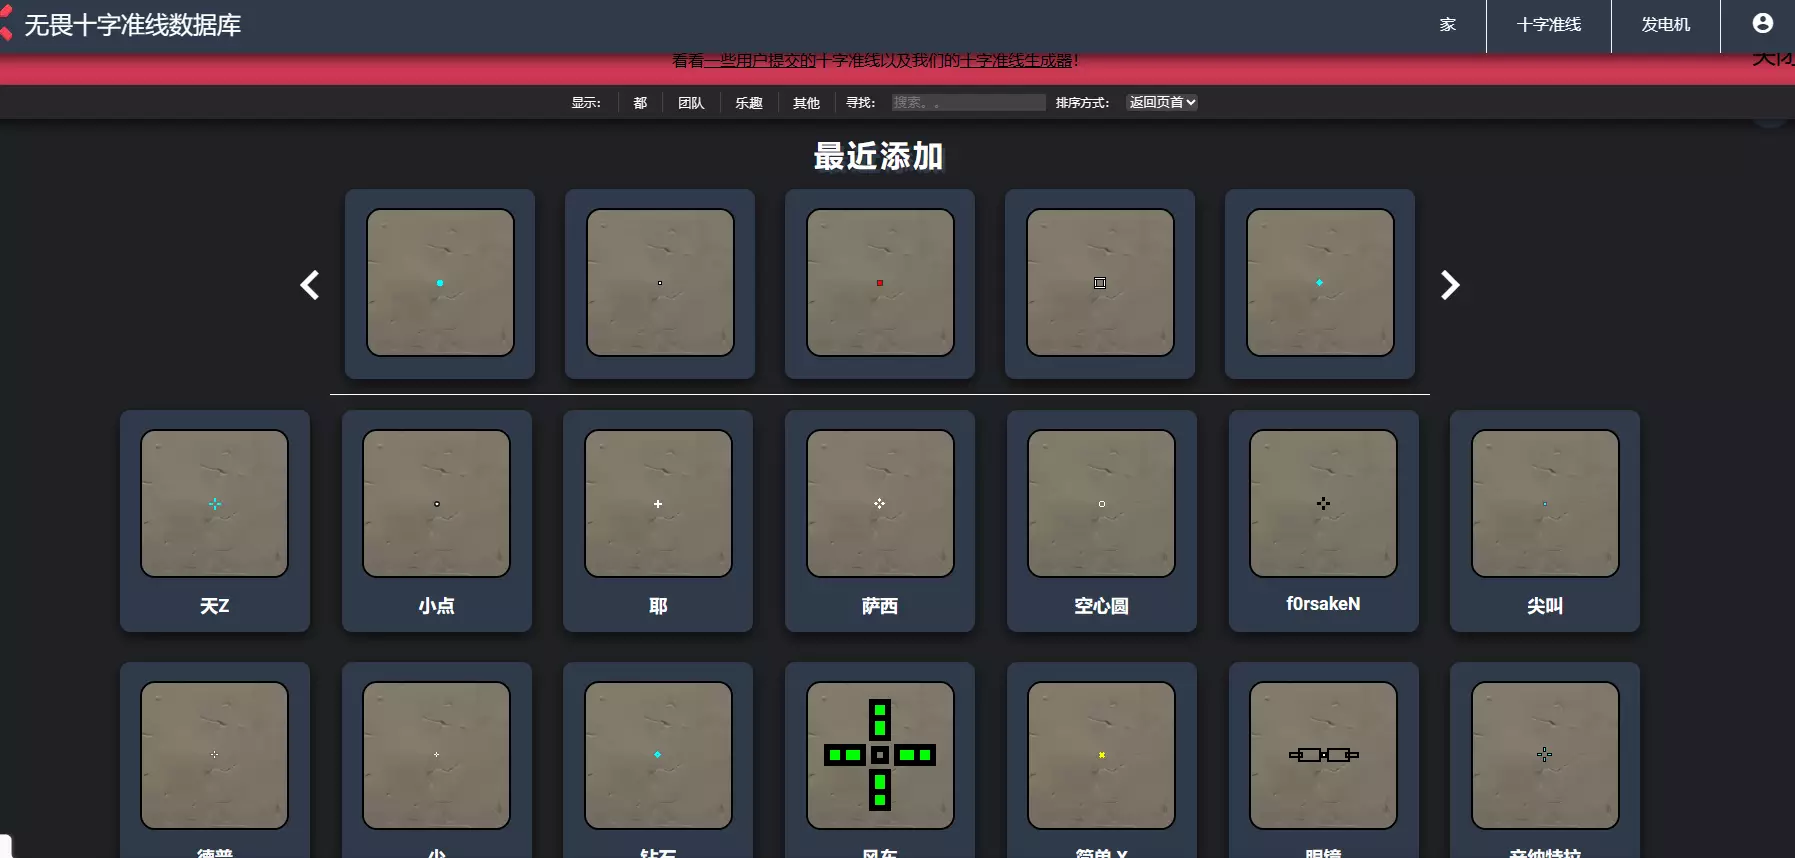This screenshot has width=1795, height=858.
Task: Filter crosshairs by 团队 (team)
Action: pyautogui.click(x=691, y=103)
